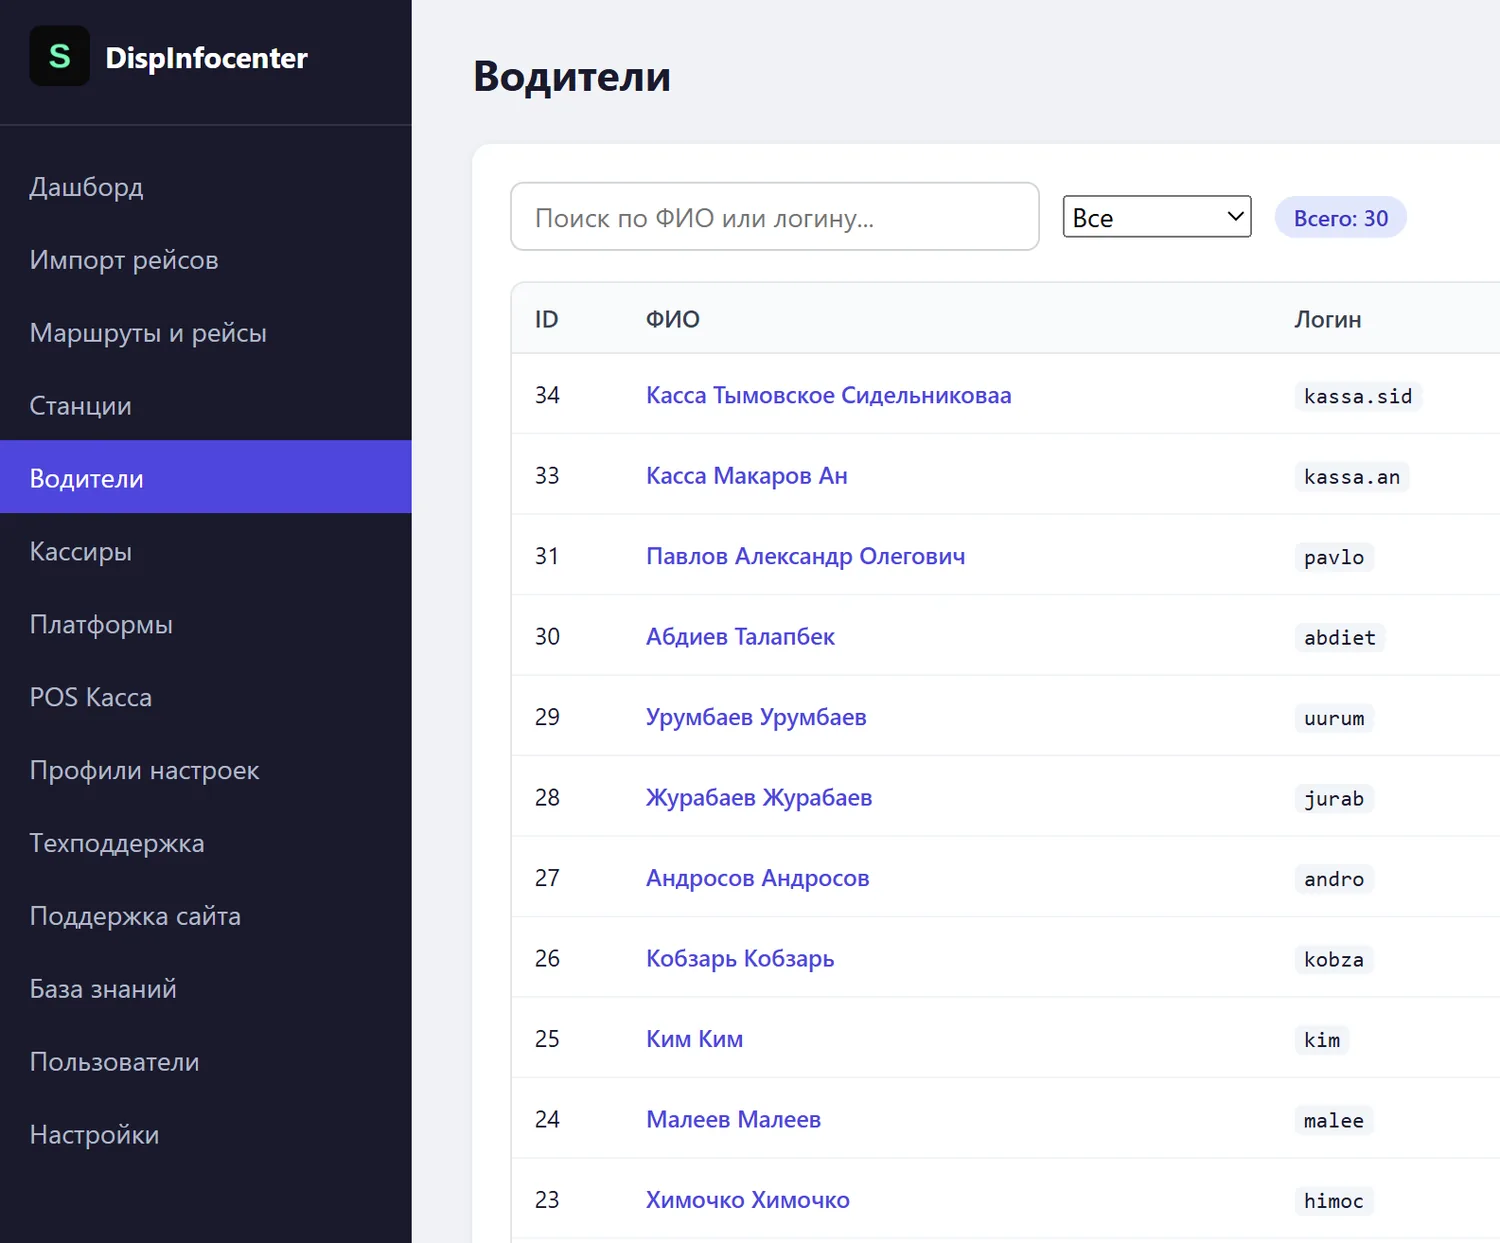
Task: Click ID cell 24
Action: (547, 1120)
